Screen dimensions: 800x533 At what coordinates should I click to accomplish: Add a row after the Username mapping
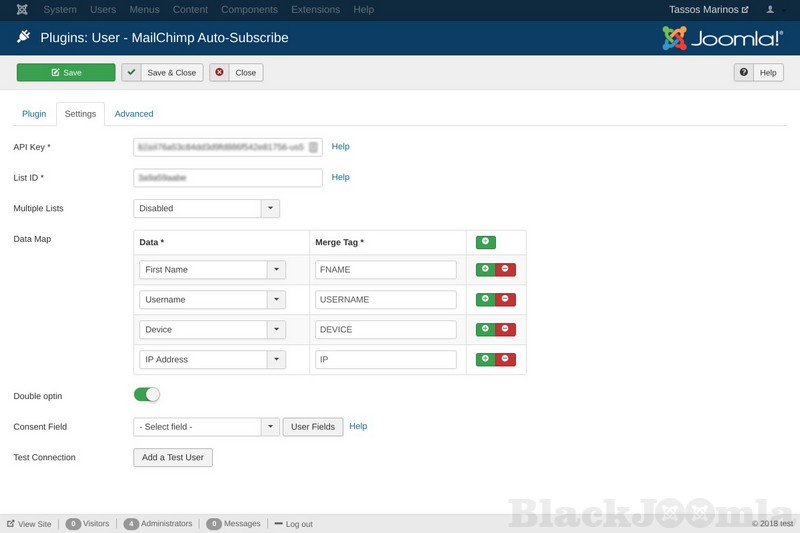pos(486,300)
